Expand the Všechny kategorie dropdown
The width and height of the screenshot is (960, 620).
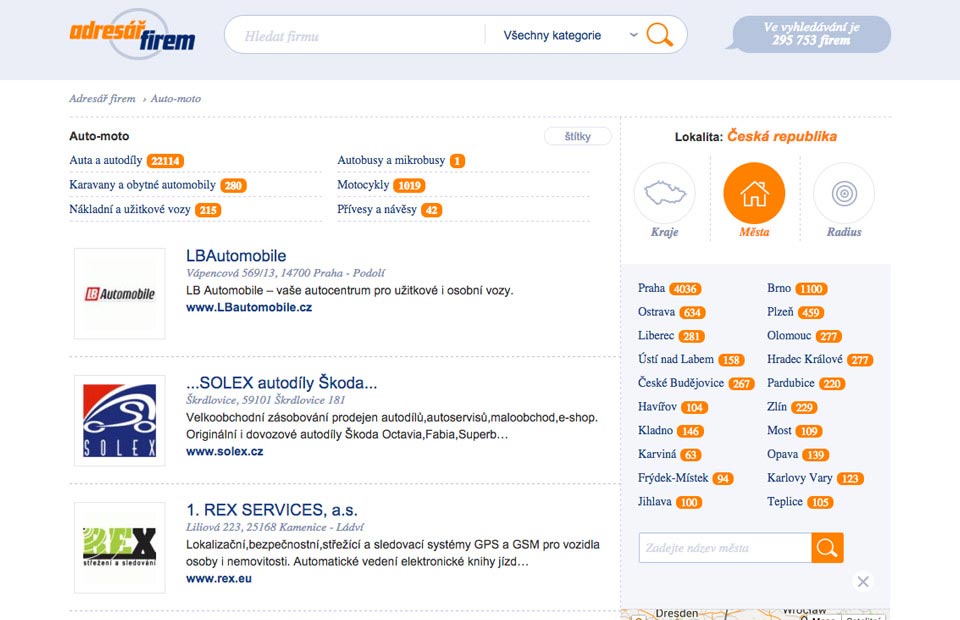(565, 35)
